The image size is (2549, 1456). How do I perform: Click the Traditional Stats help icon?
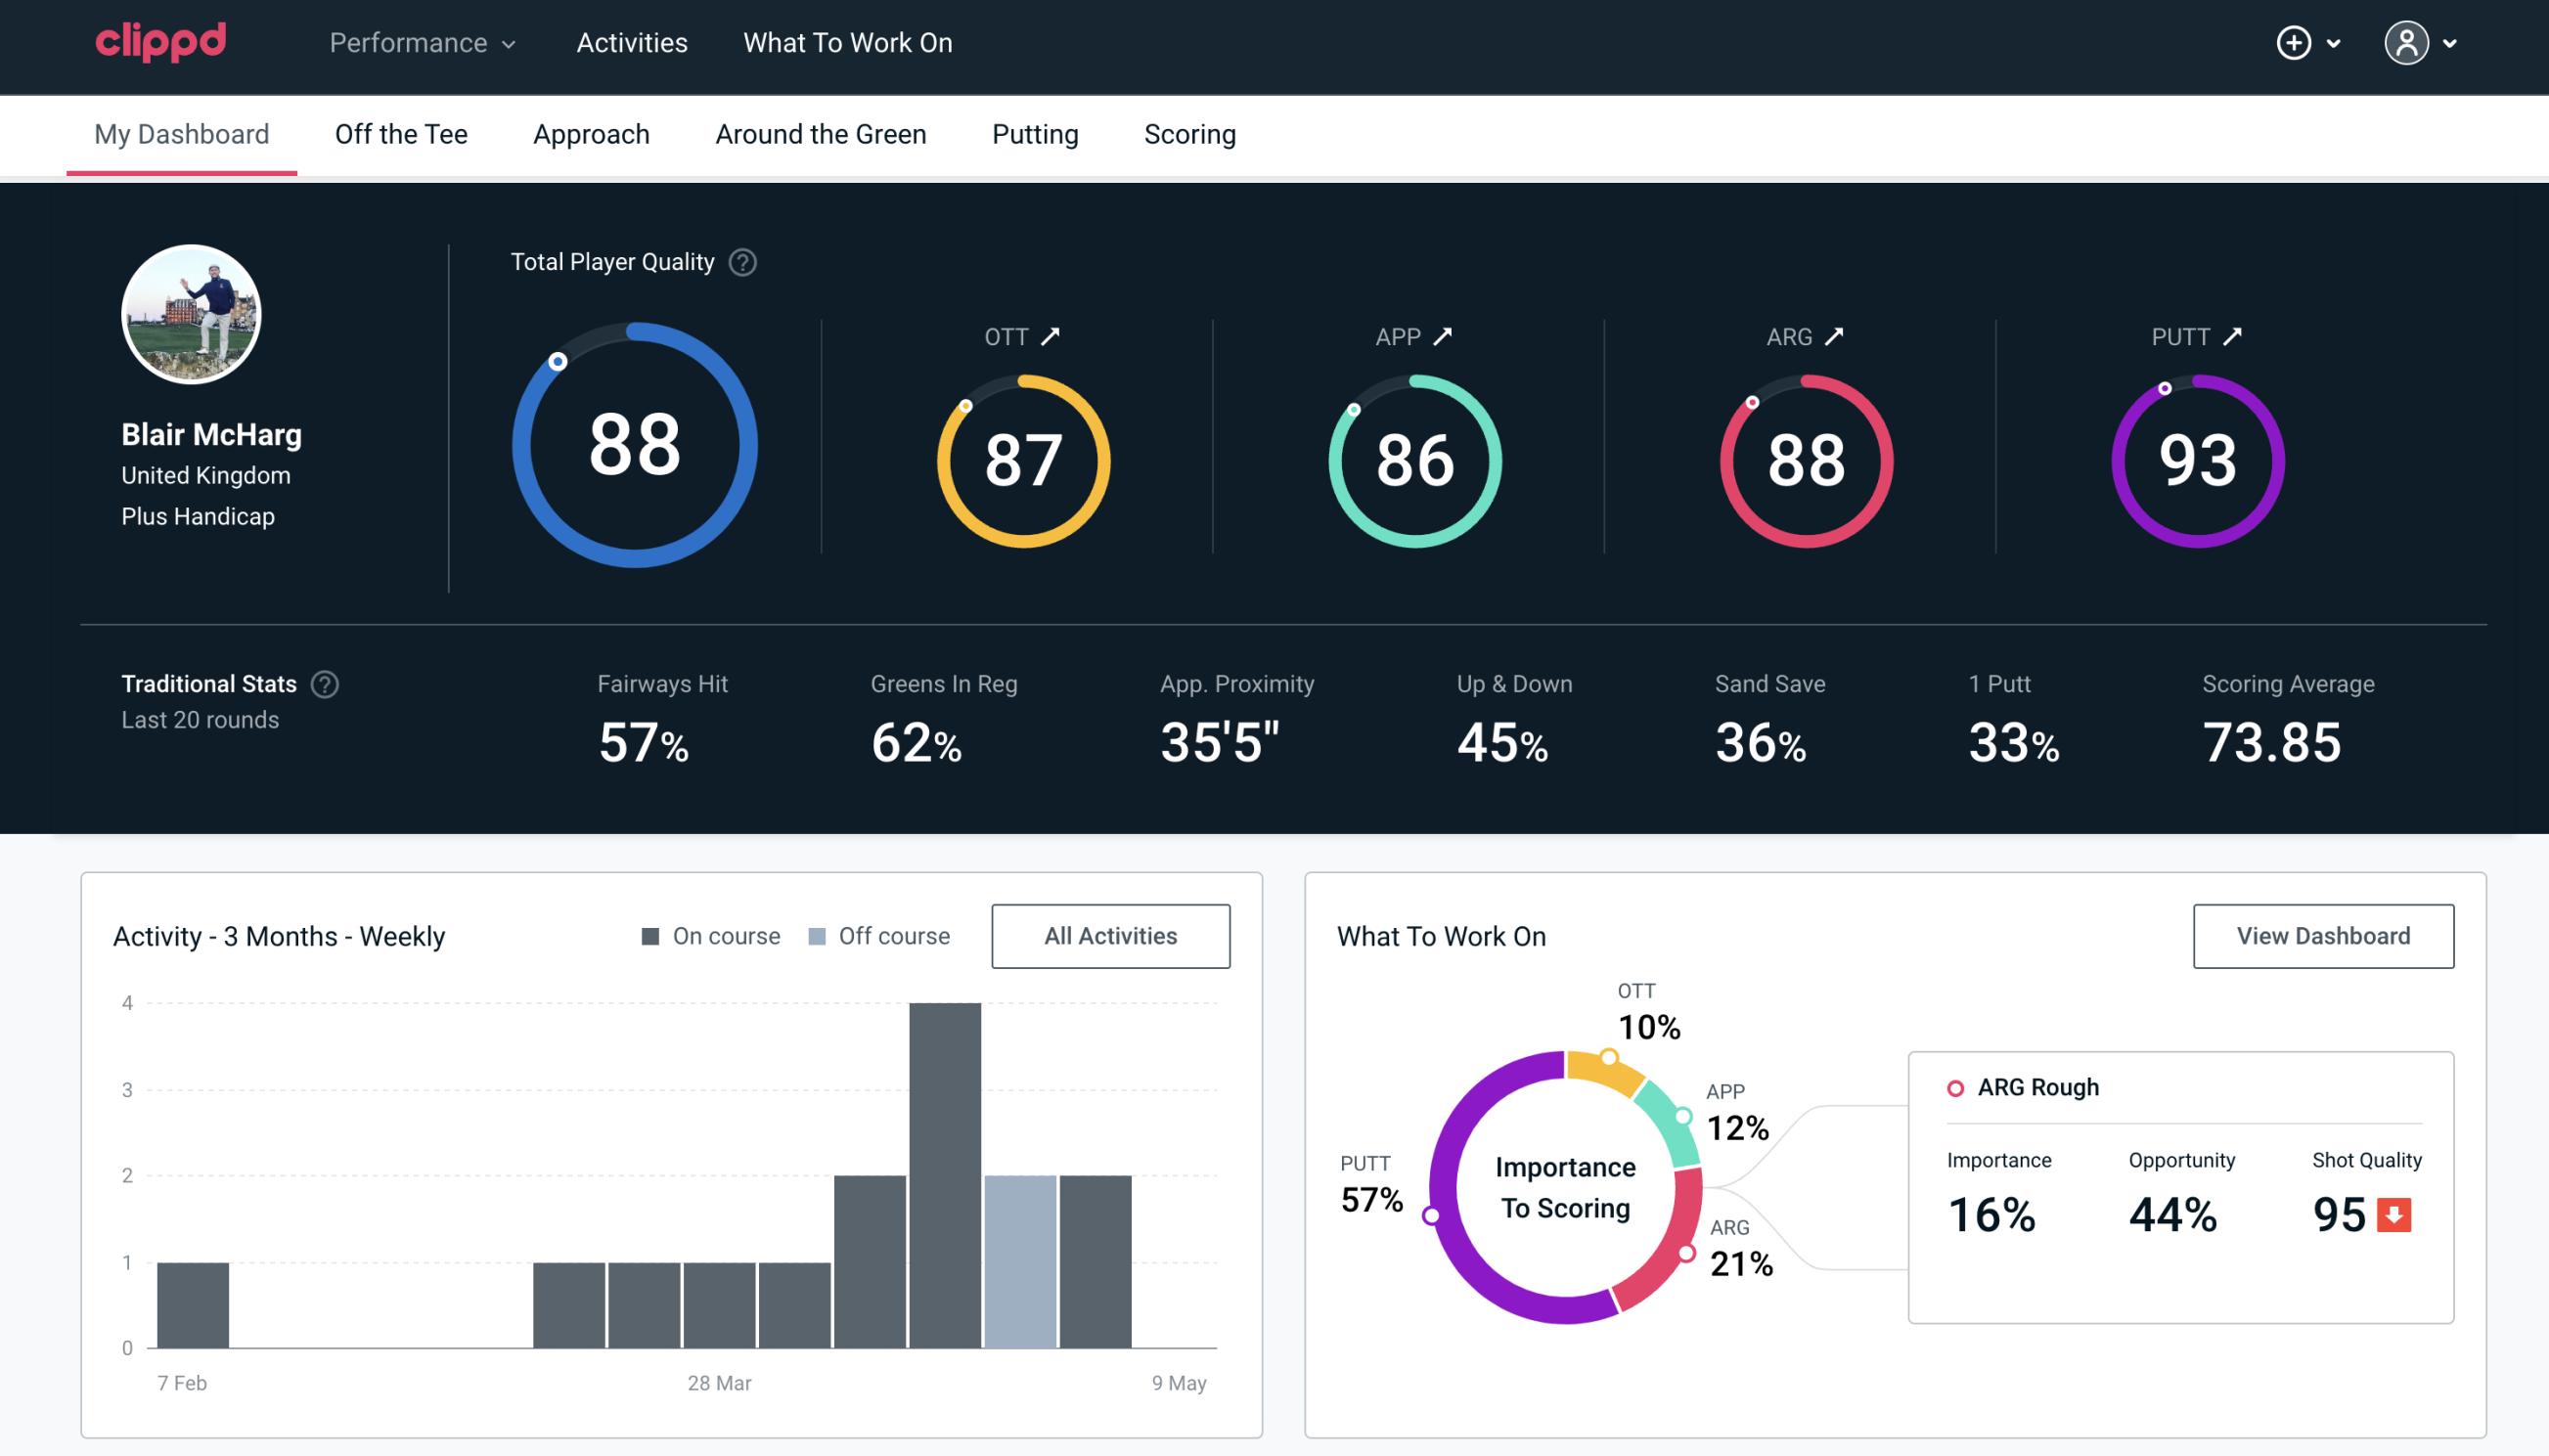(324, 683)
